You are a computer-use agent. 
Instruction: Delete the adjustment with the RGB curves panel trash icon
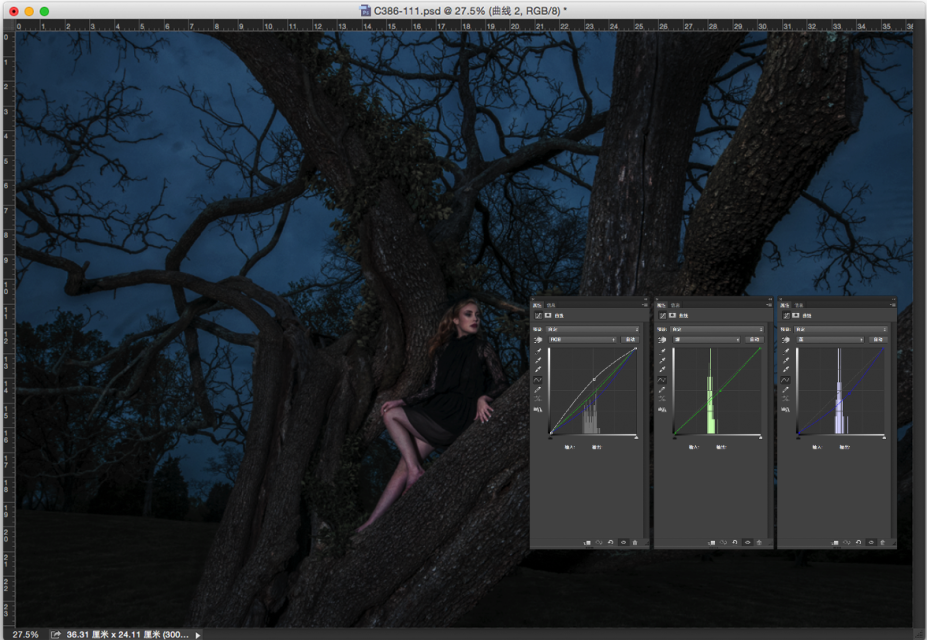coord(635,542)
